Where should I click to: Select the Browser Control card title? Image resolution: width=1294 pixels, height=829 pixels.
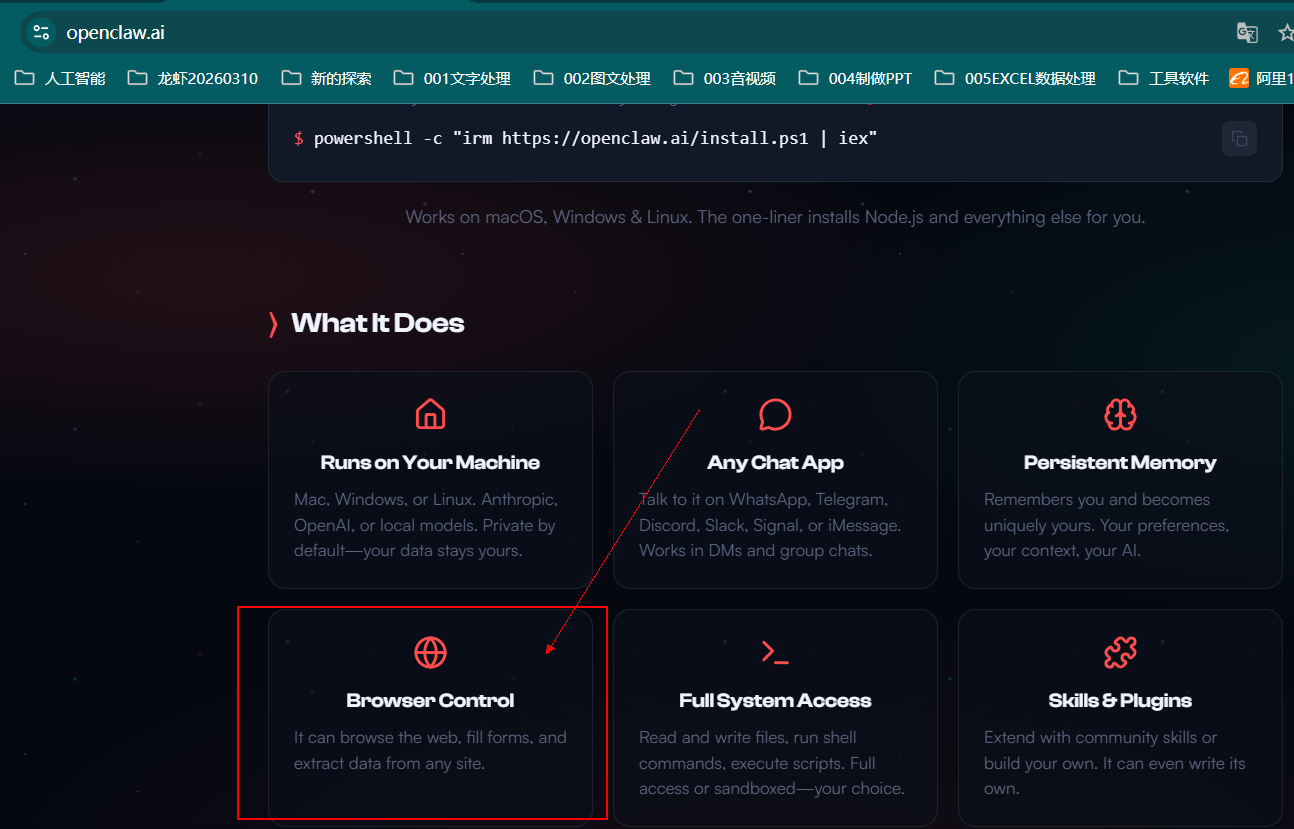pos(430,700)
